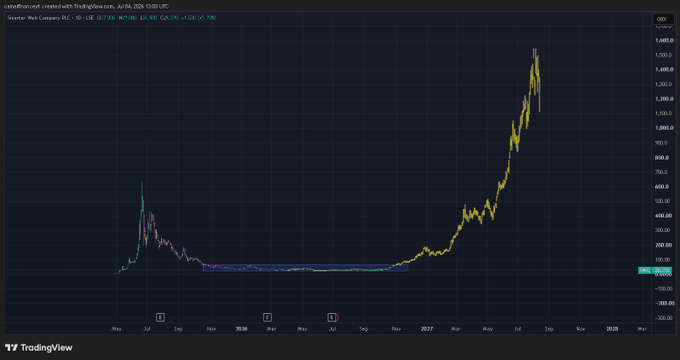Click the -300.00 price scale label
The width and height of the screenshot is (680, 360).
(x=665, y=318)
